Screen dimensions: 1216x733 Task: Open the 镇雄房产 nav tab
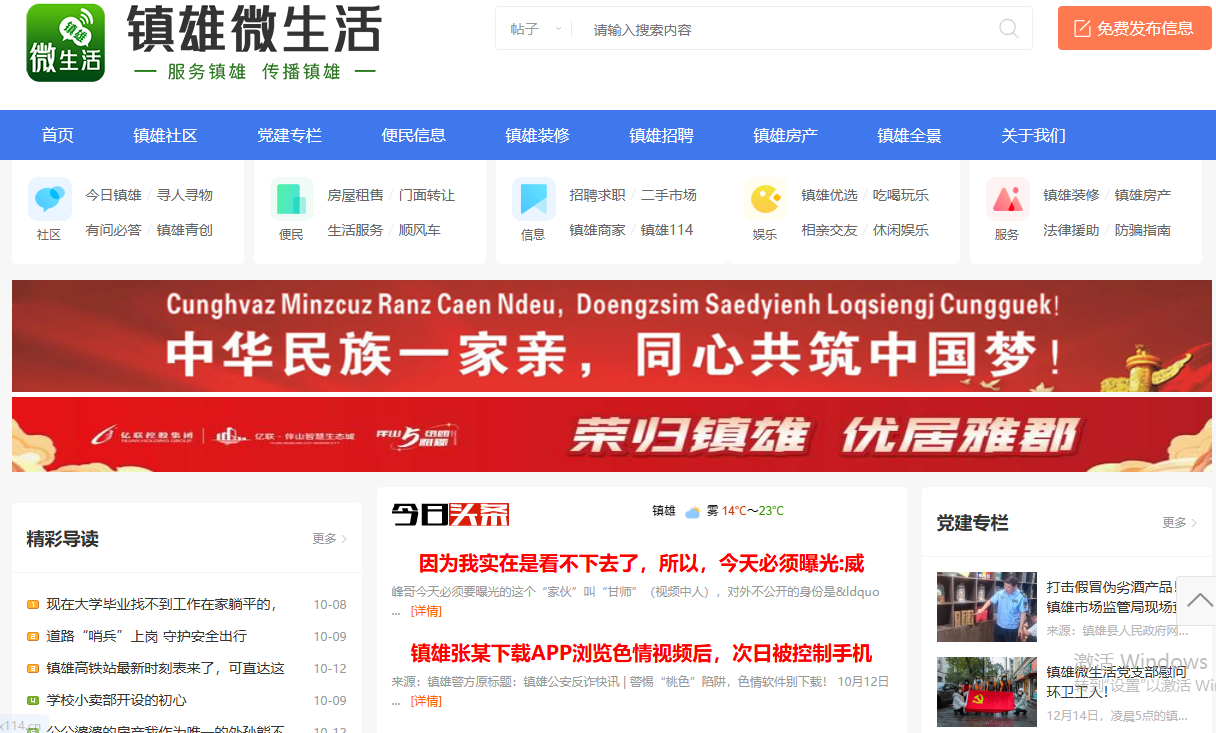tap(786, 135)
